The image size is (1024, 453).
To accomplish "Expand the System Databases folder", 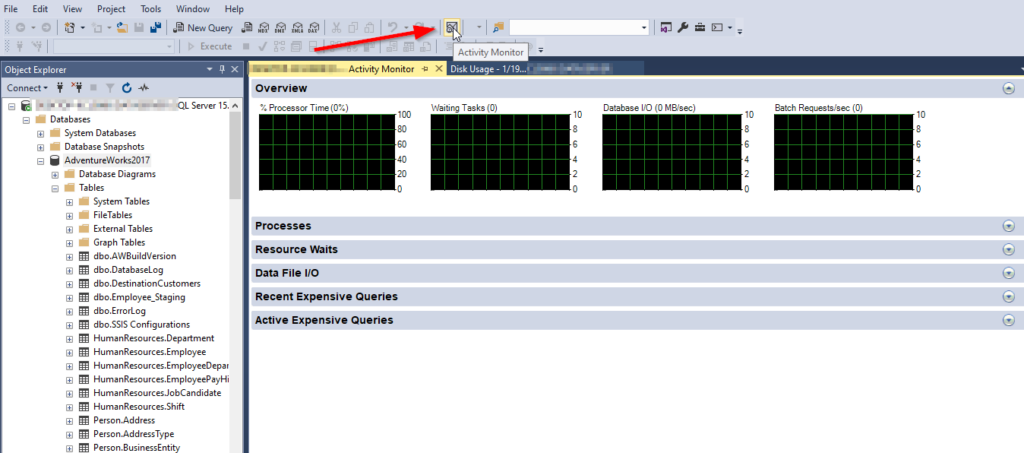I will click(41, 133).
